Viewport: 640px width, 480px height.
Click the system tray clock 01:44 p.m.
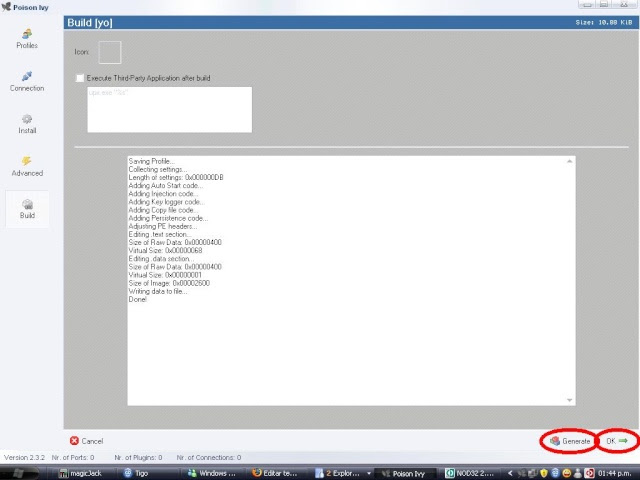pos(617,473)
